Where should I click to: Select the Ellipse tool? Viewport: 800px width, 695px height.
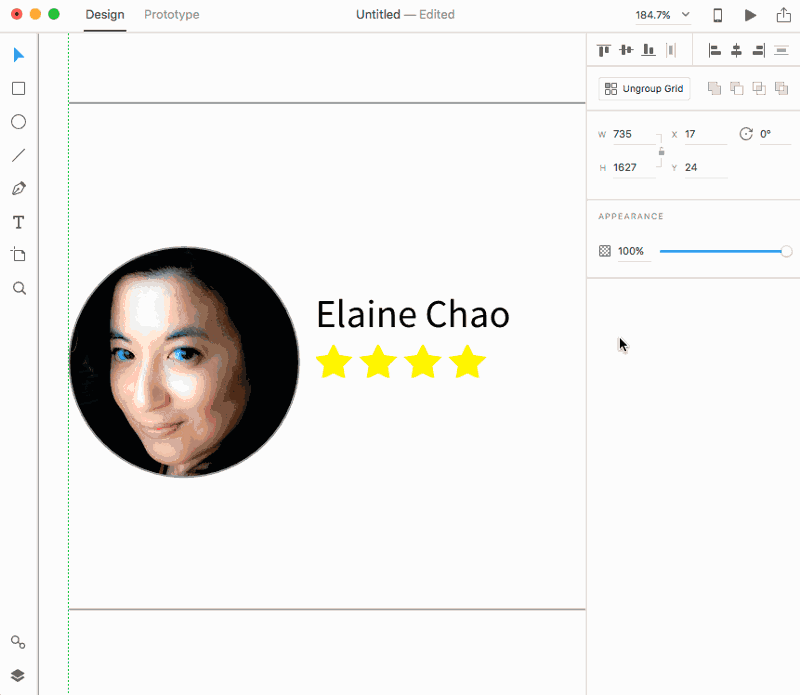point(18,122)
